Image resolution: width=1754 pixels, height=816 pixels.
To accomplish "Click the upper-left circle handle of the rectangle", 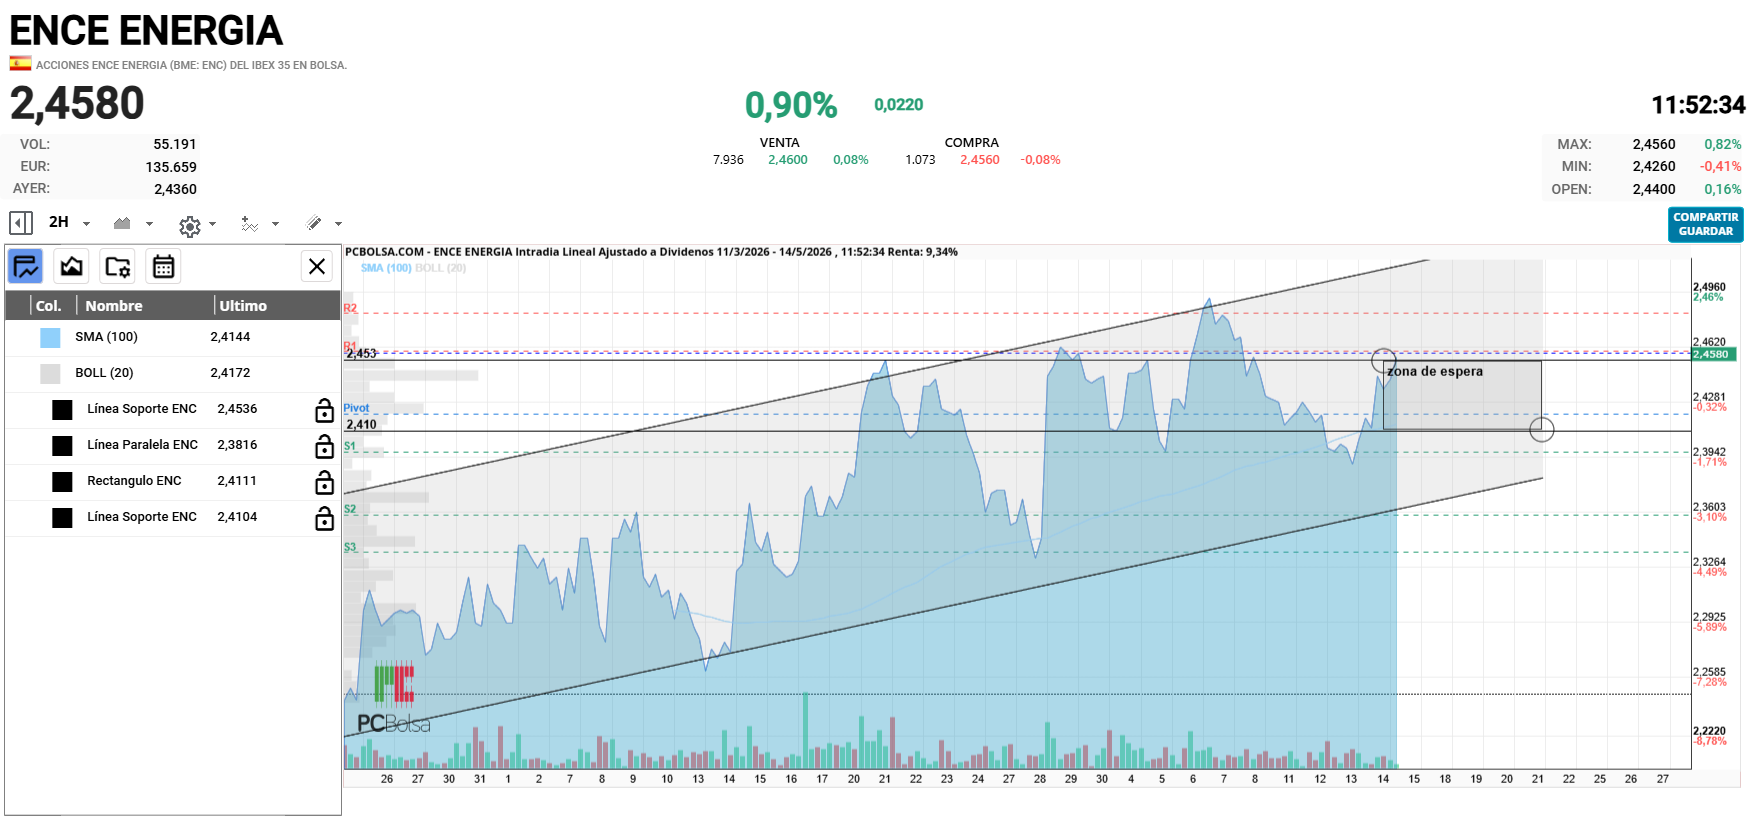I will (1383, 360).
